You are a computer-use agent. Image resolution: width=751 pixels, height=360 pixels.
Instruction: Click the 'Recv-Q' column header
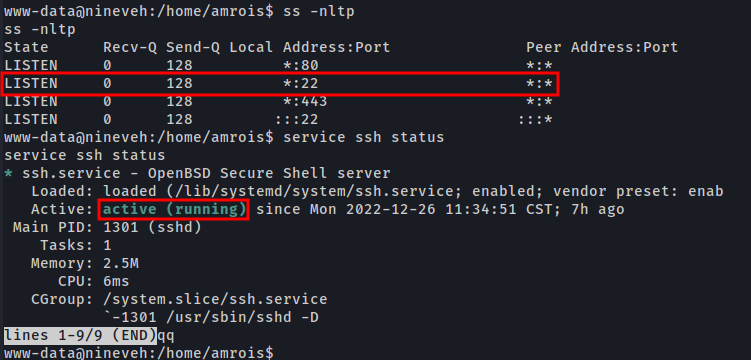[x=130, y=48]
